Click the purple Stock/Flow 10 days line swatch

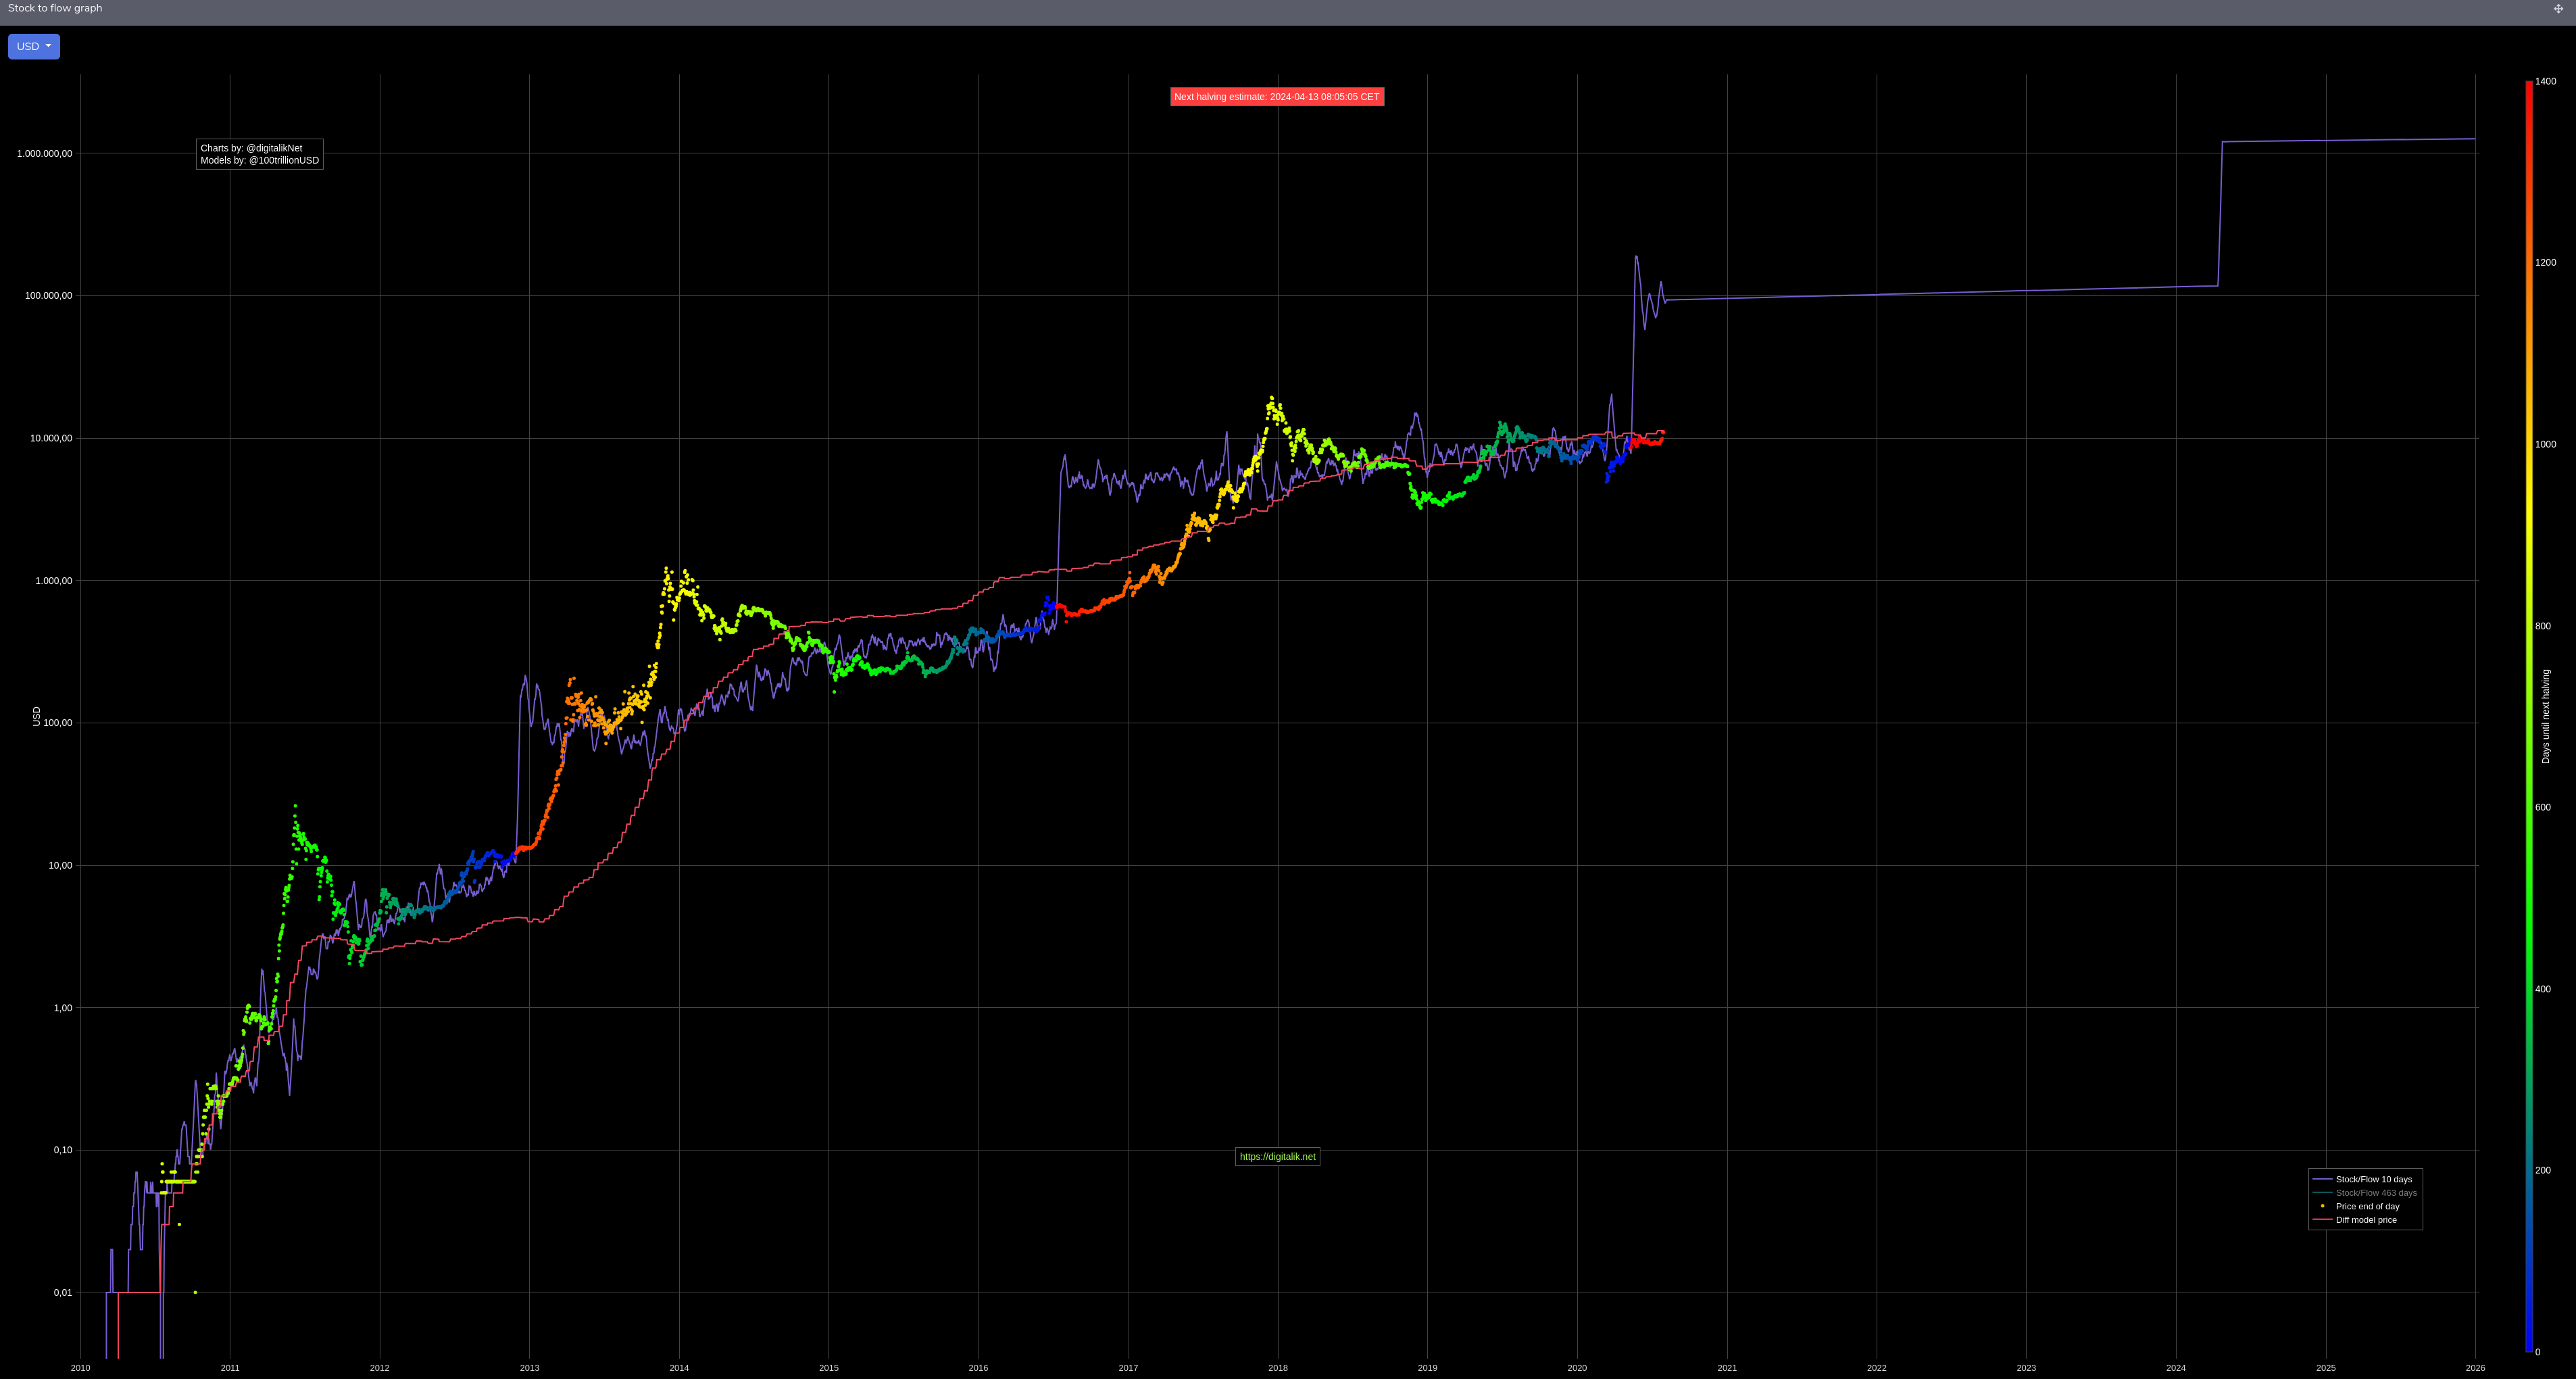click(2322, 1179)
